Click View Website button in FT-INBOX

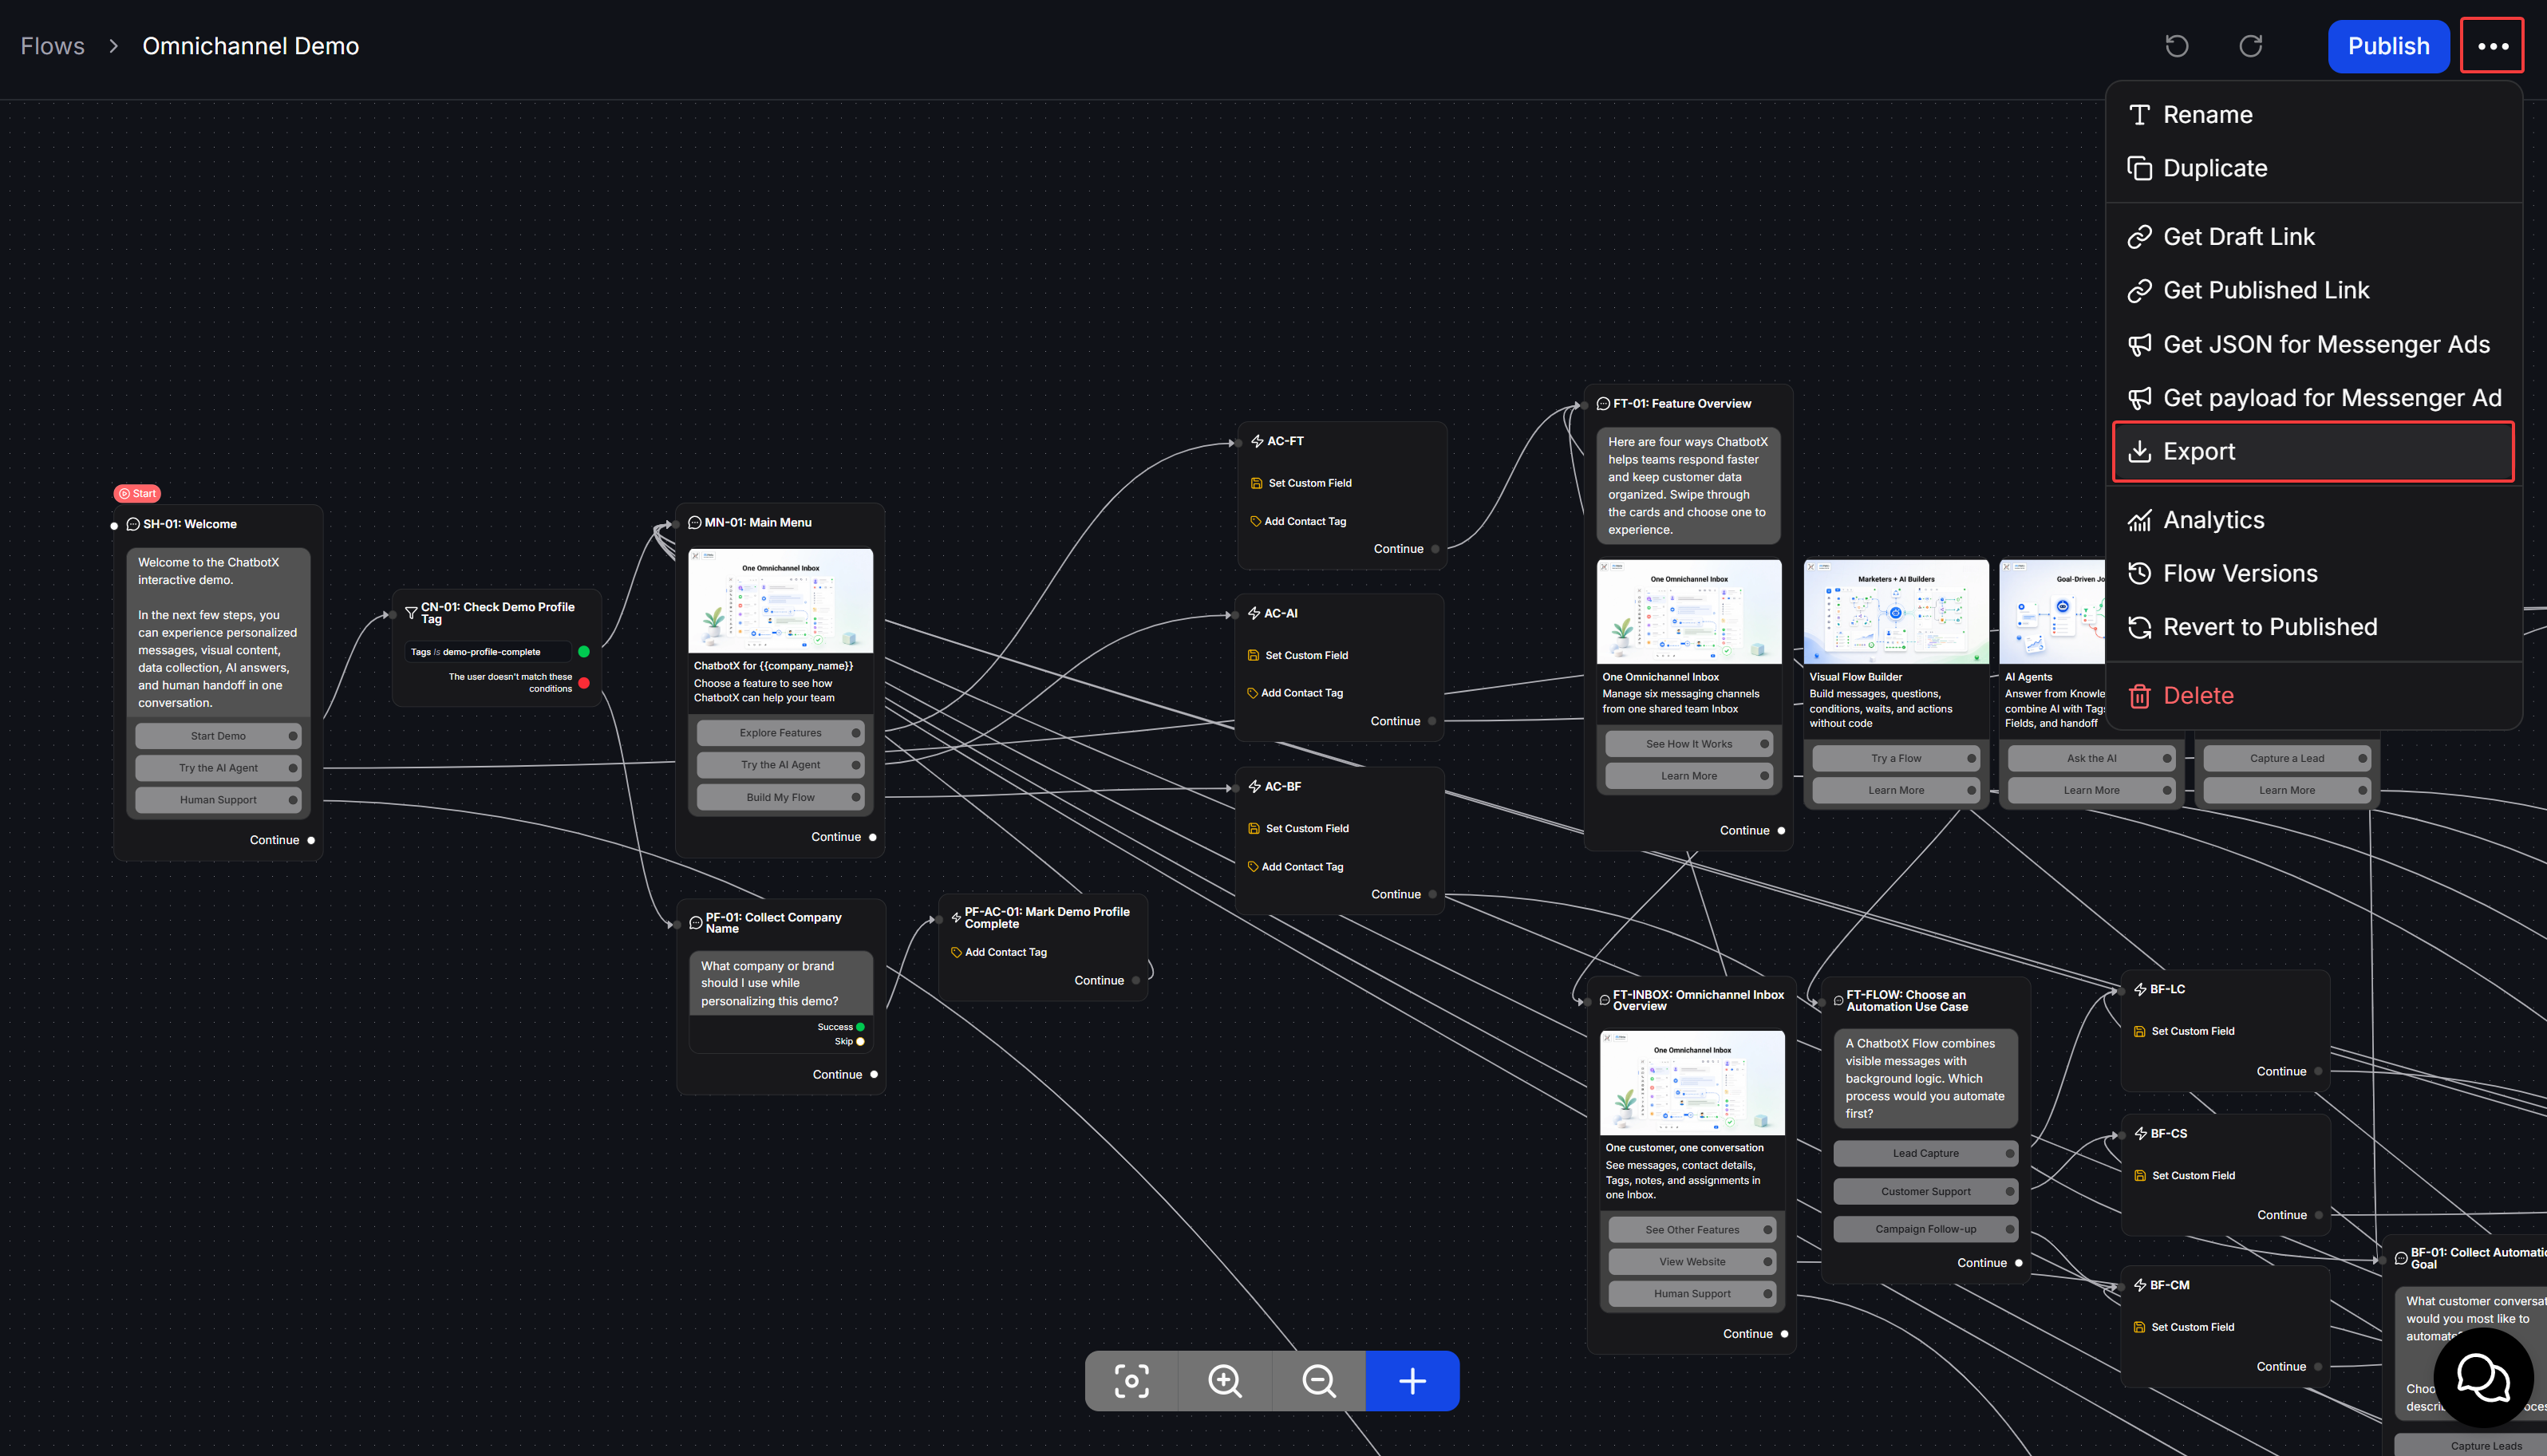tap(1692, 1262)
